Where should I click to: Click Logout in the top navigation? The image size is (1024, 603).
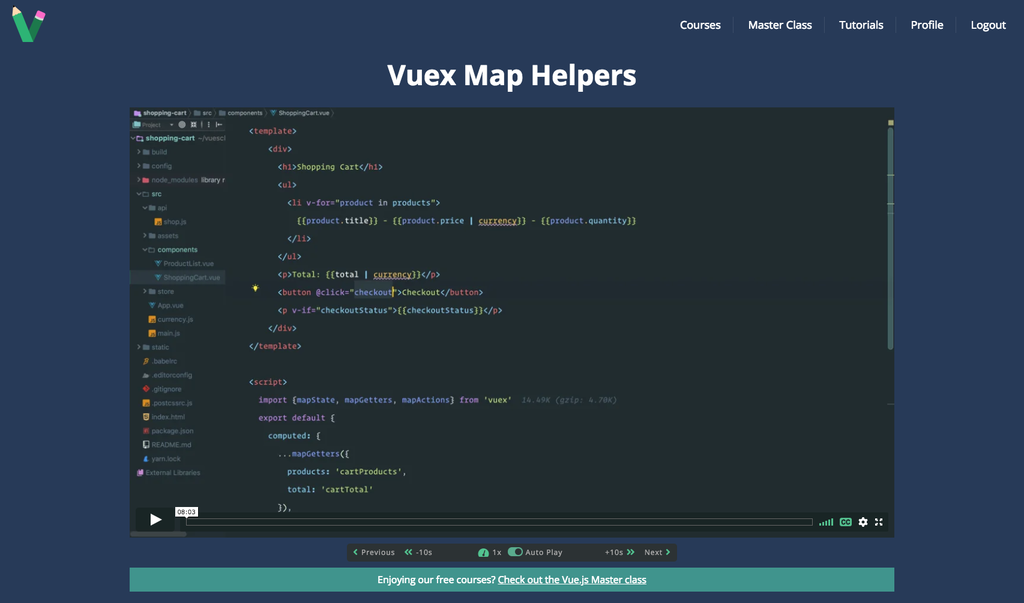click(987, 25)
